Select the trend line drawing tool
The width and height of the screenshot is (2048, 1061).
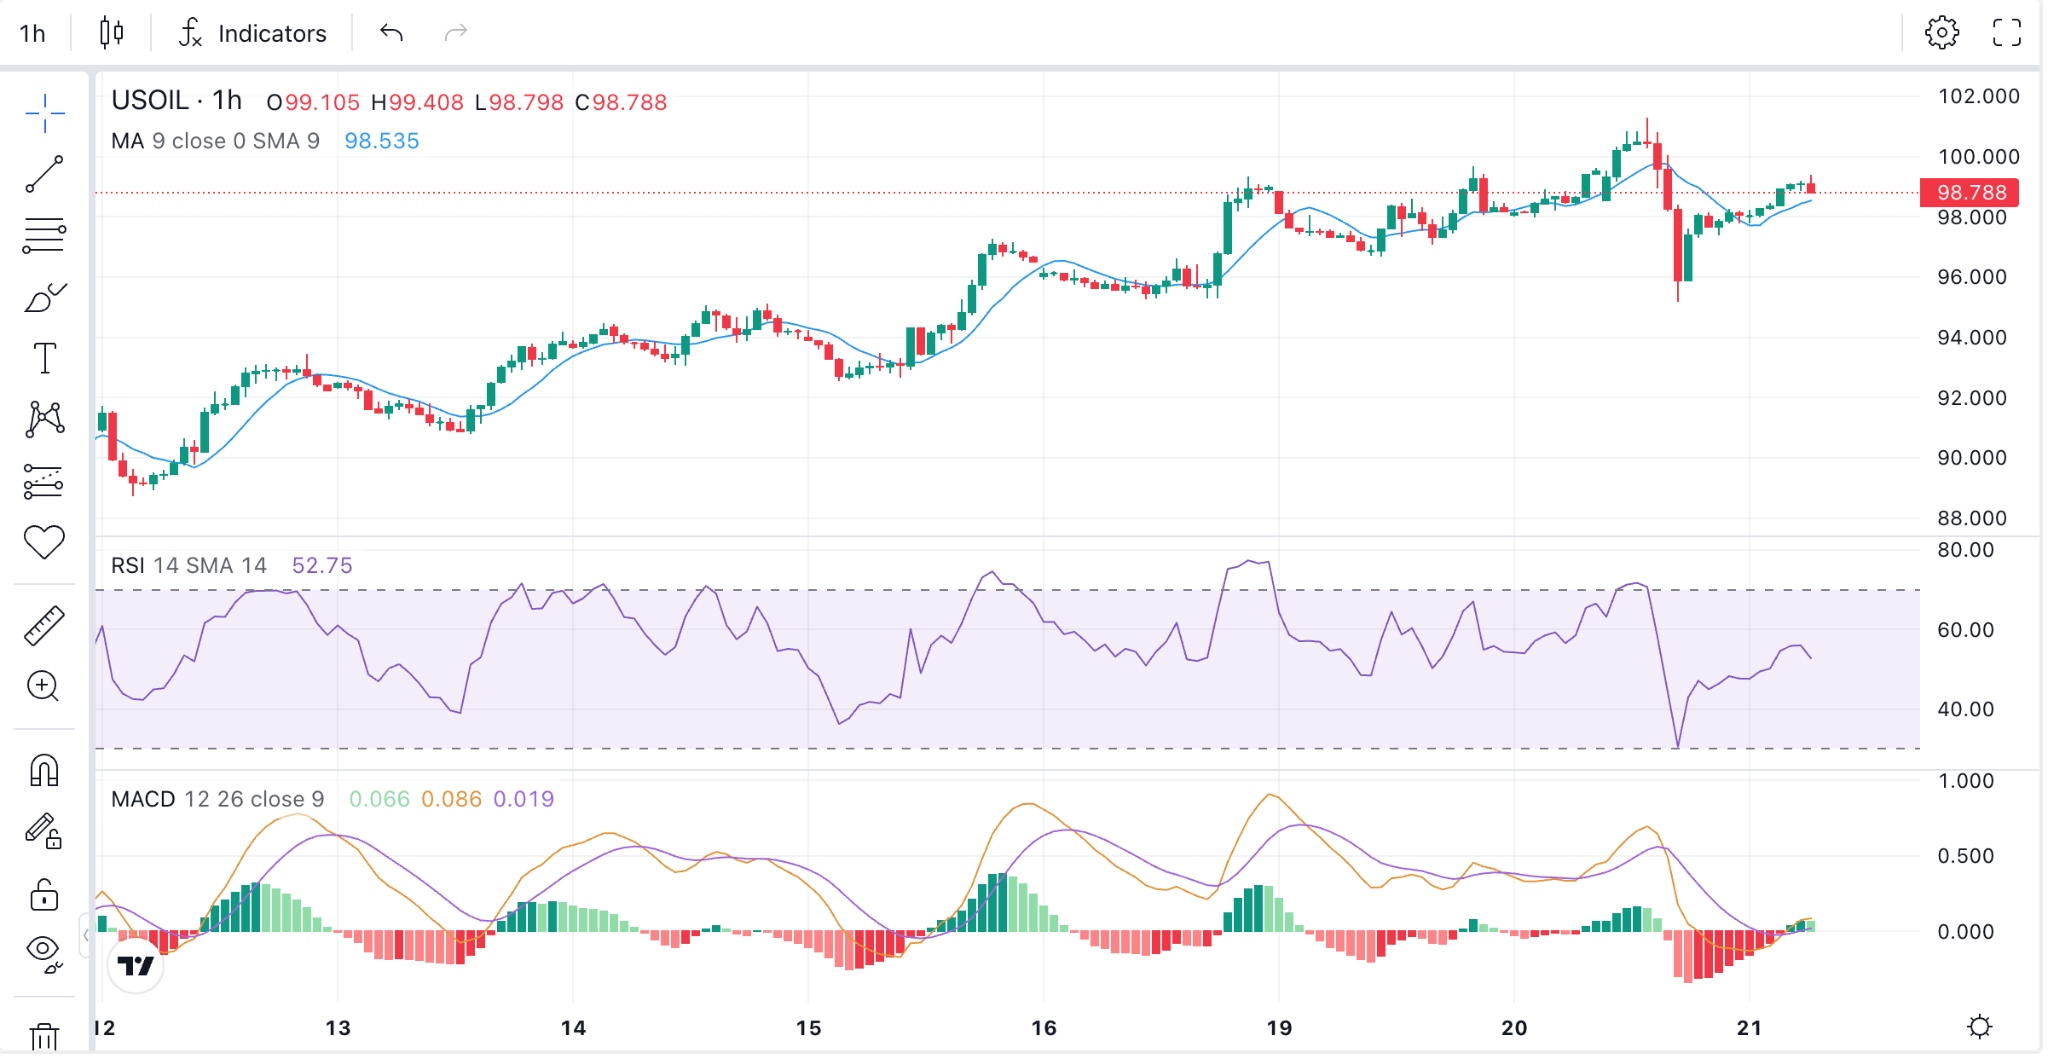click(x=45, y=174)
